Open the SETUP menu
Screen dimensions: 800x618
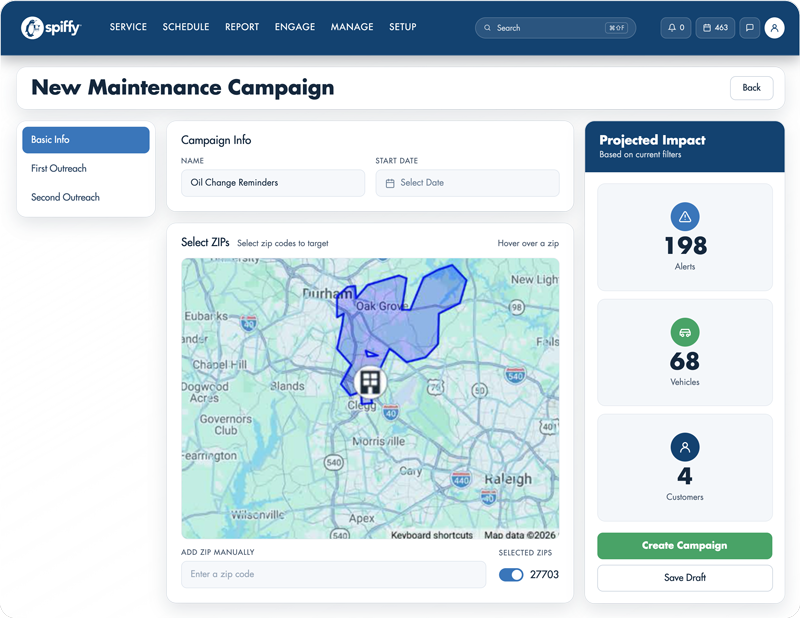click(403, 27)
